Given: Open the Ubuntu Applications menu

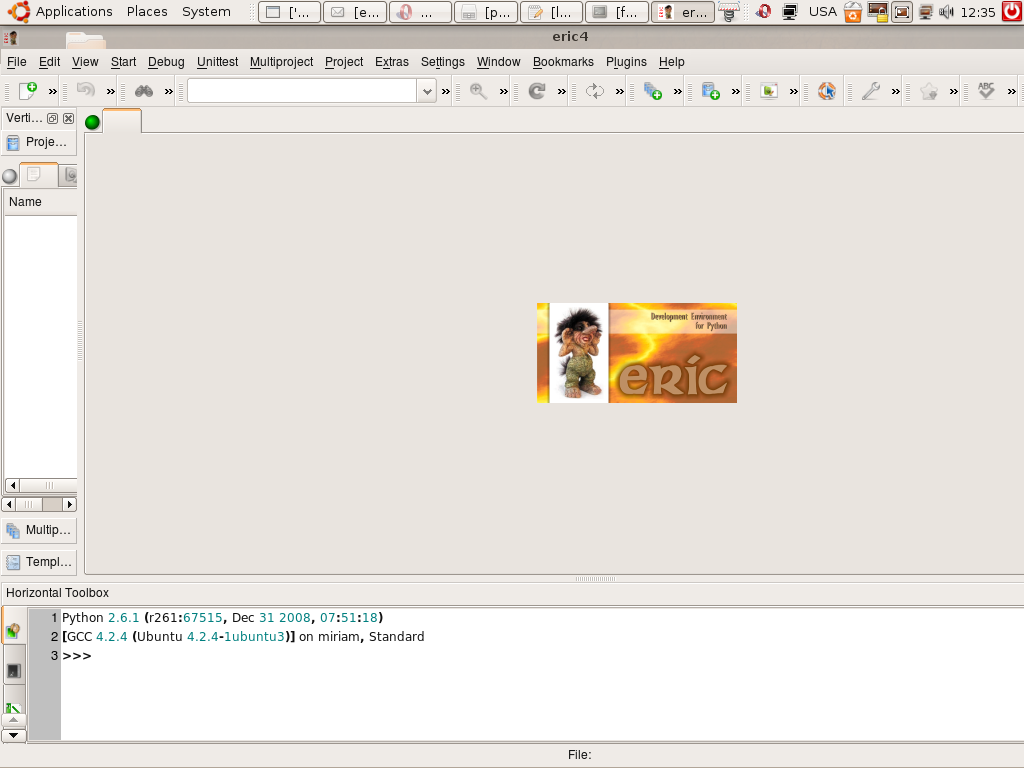Looking at the screenshot, I should tap(73, 12).
